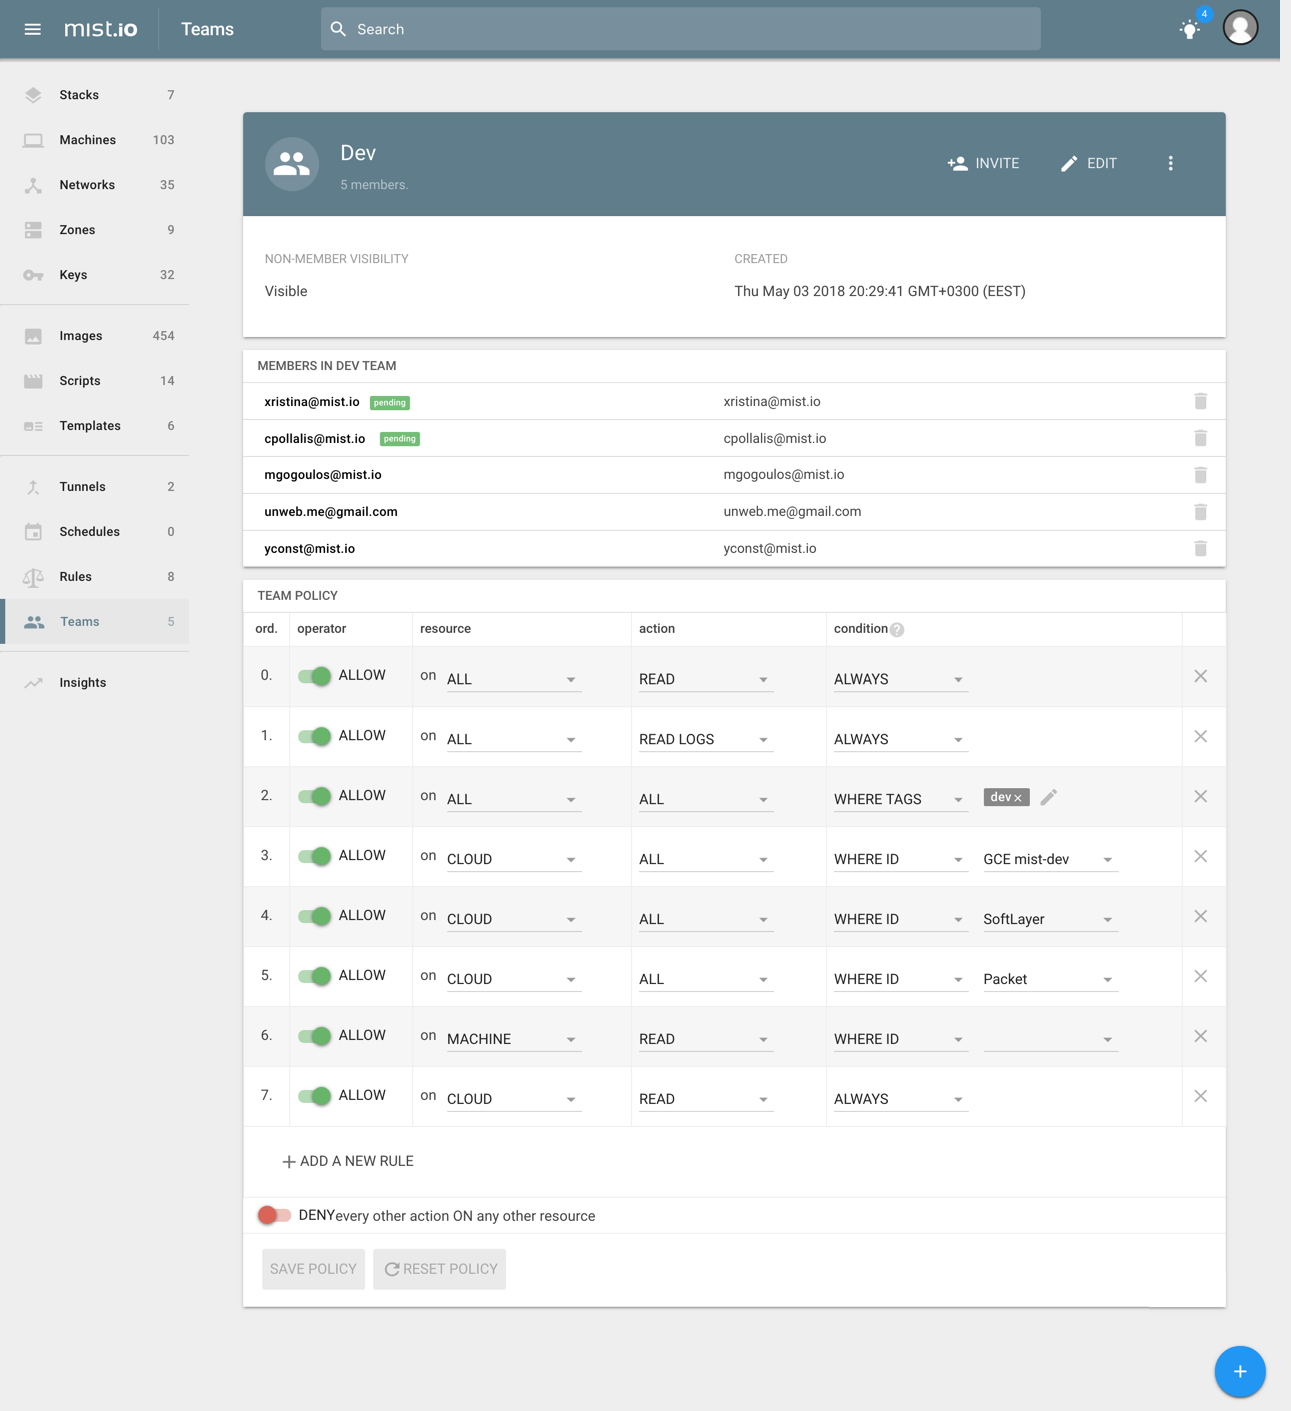The height and width of the screenshot is (1411, 1291).
Task: Open the notifications lightbulb icon
Action: pos(1189,29)
